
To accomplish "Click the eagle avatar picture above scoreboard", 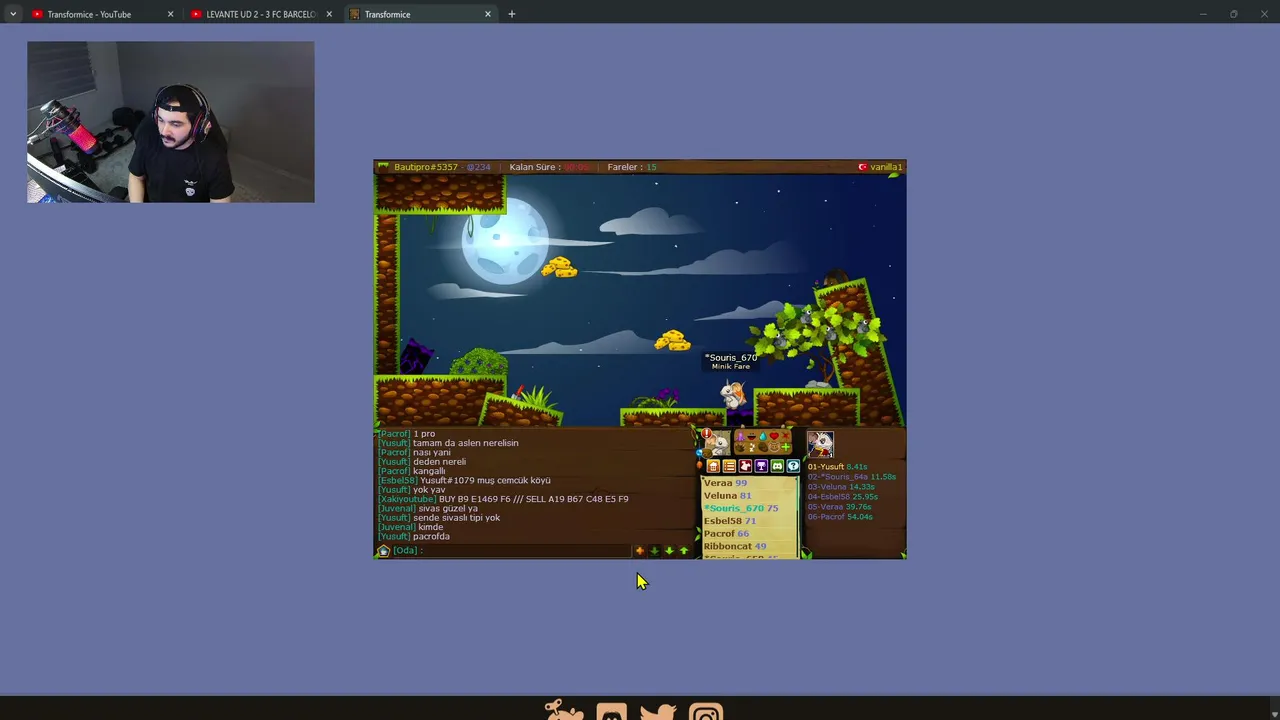I will (x=820, y=444).
